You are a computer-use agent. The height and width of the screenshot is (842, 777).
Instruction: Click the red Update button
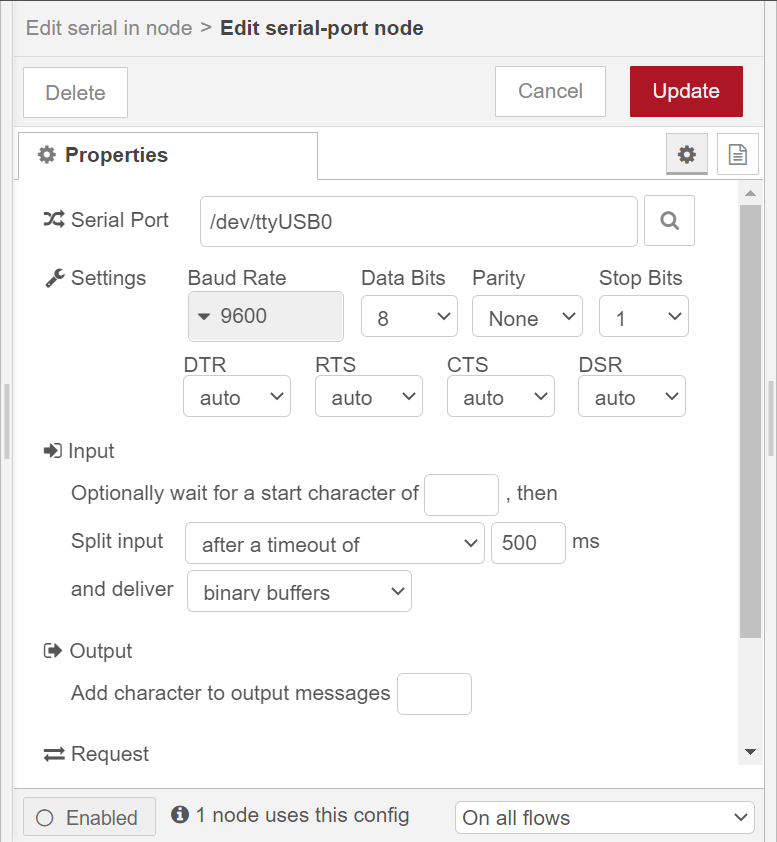pos(686,91)
